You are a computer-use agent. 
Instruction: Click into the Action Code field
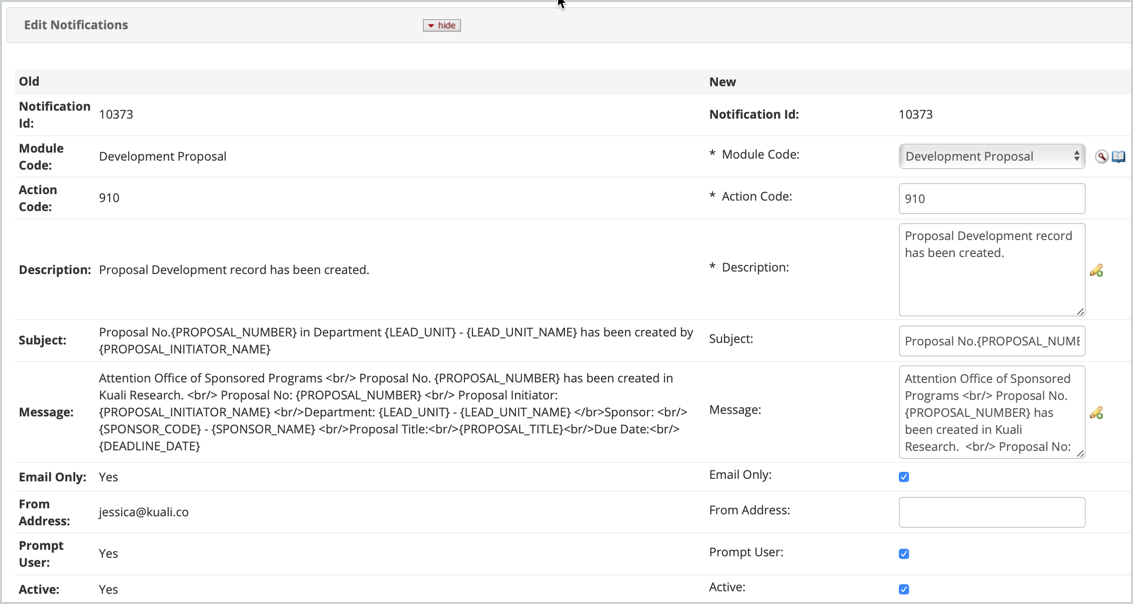pyautogui.click(x=991, y=198)
